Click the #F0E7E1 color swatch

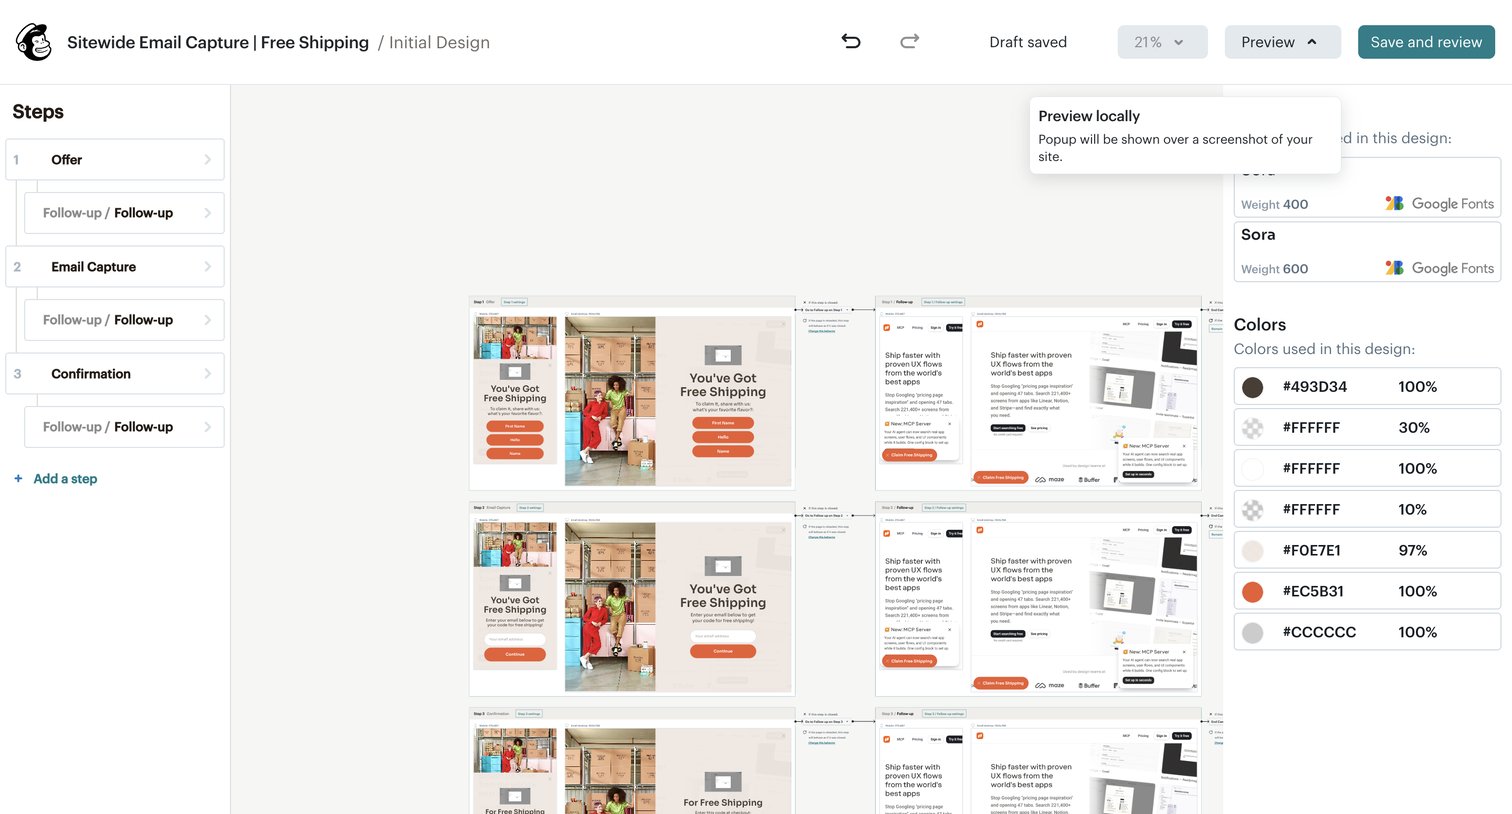(1252, 551)
